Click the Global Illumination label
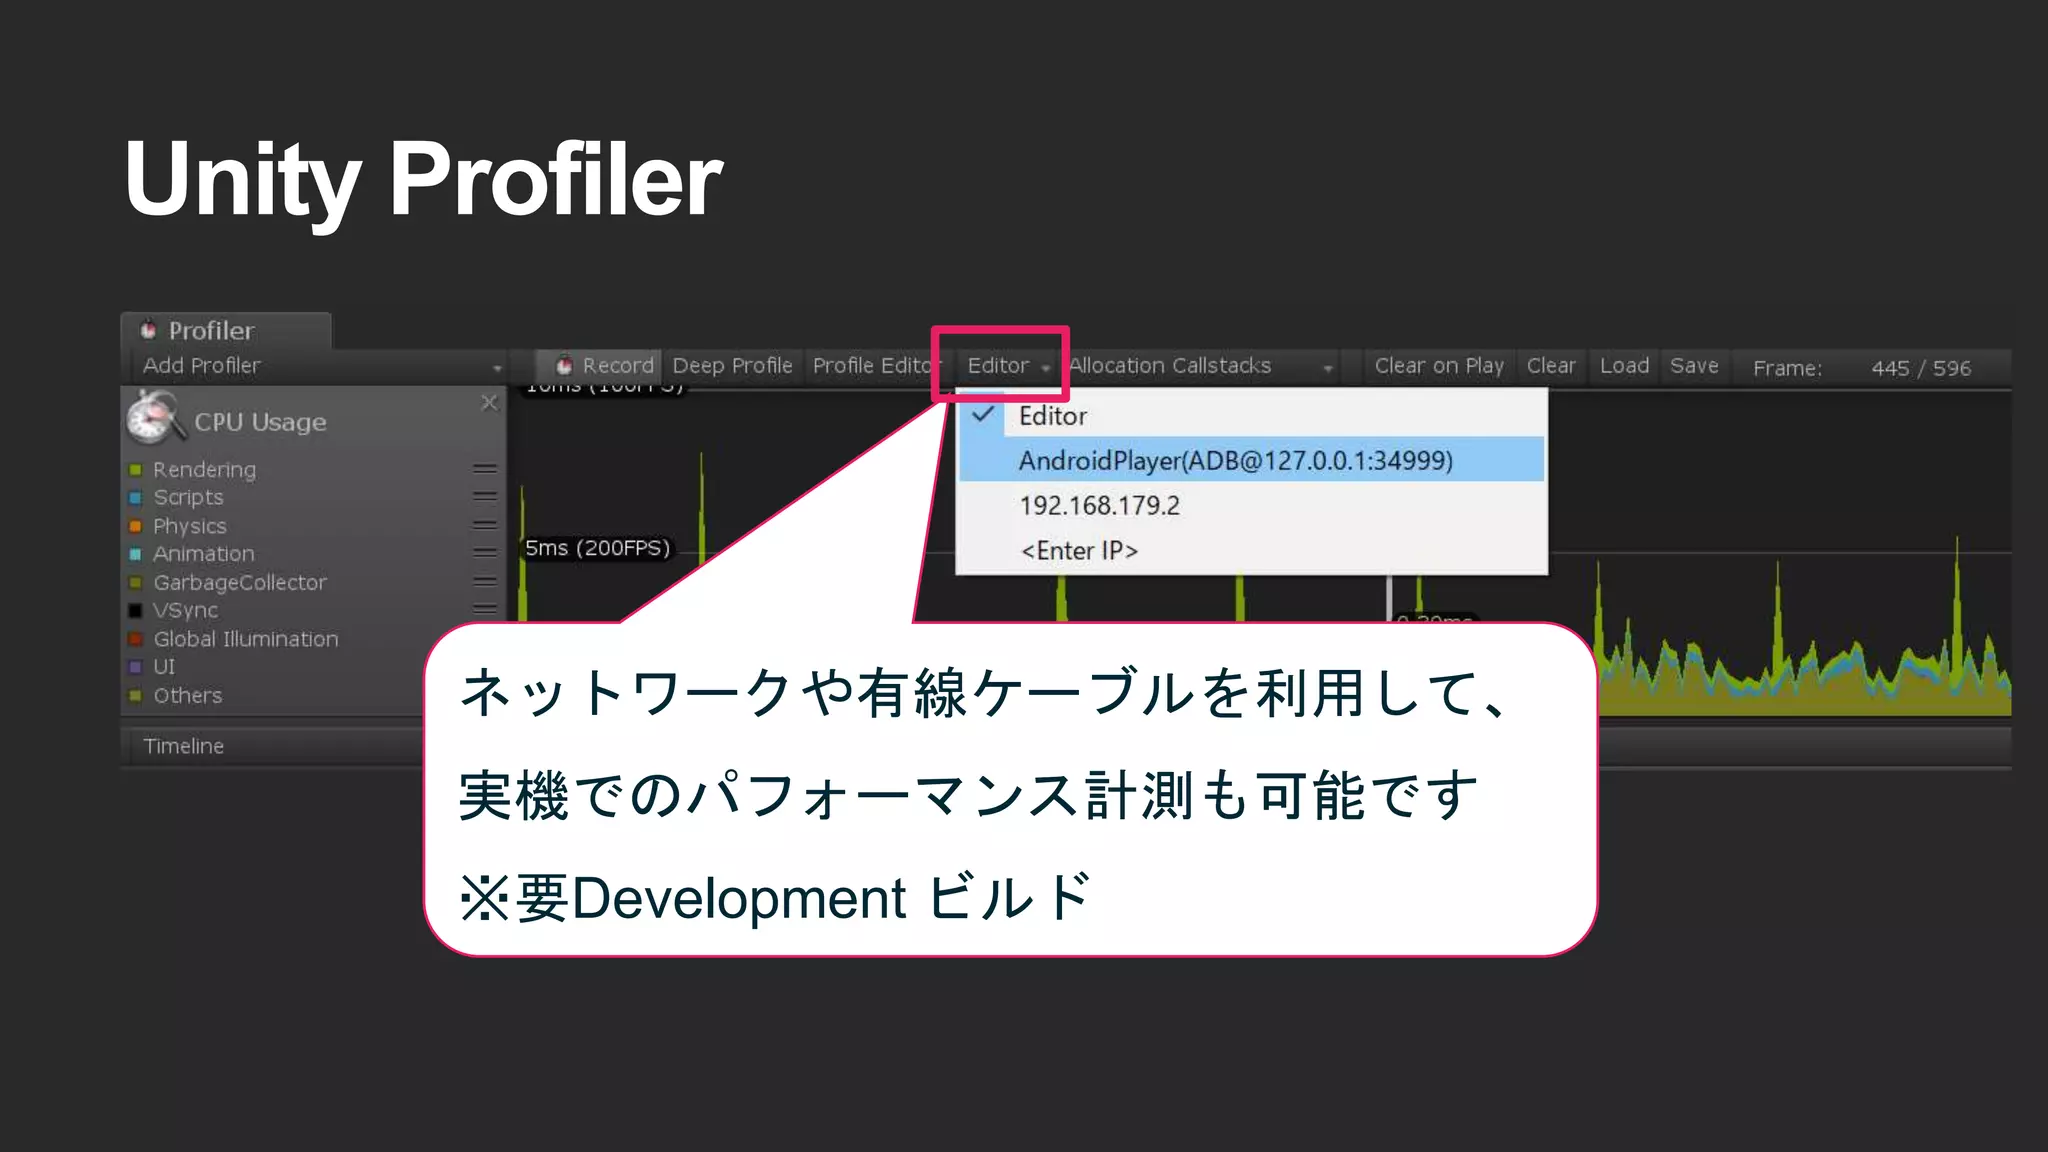The image size is (2048, 1152). pyautogui.click(x=246, y=639)
